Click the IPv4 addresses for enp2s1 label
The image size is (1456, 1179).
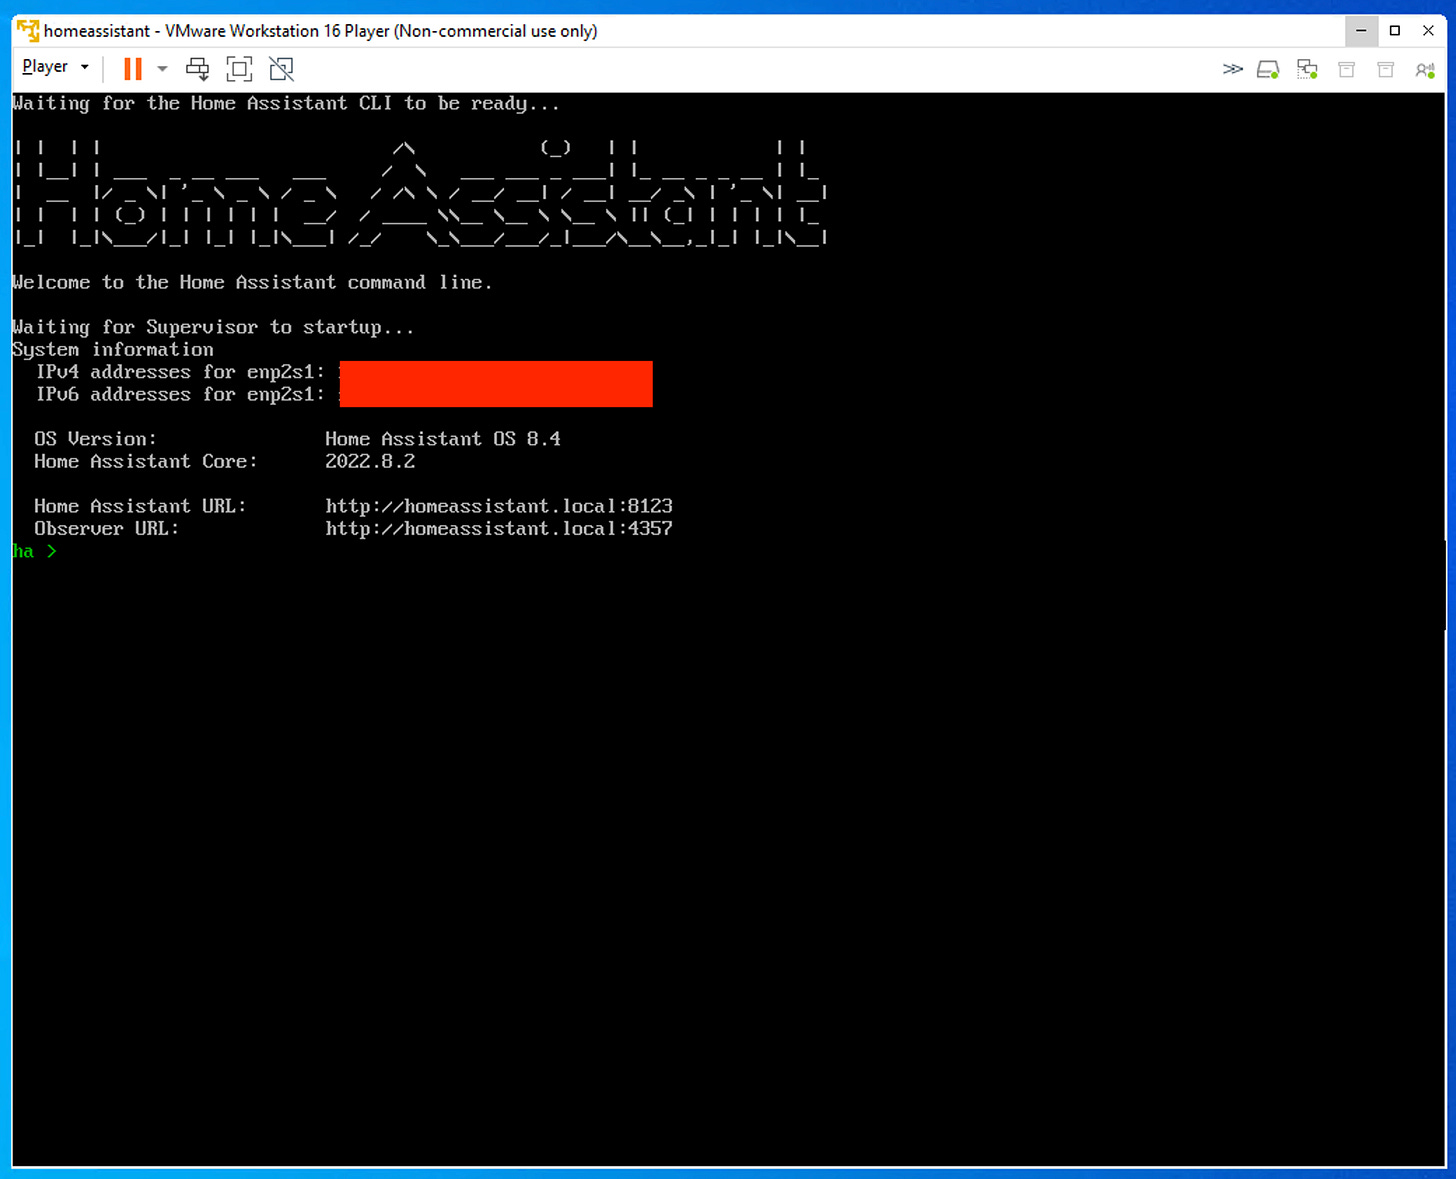[180, 372]
